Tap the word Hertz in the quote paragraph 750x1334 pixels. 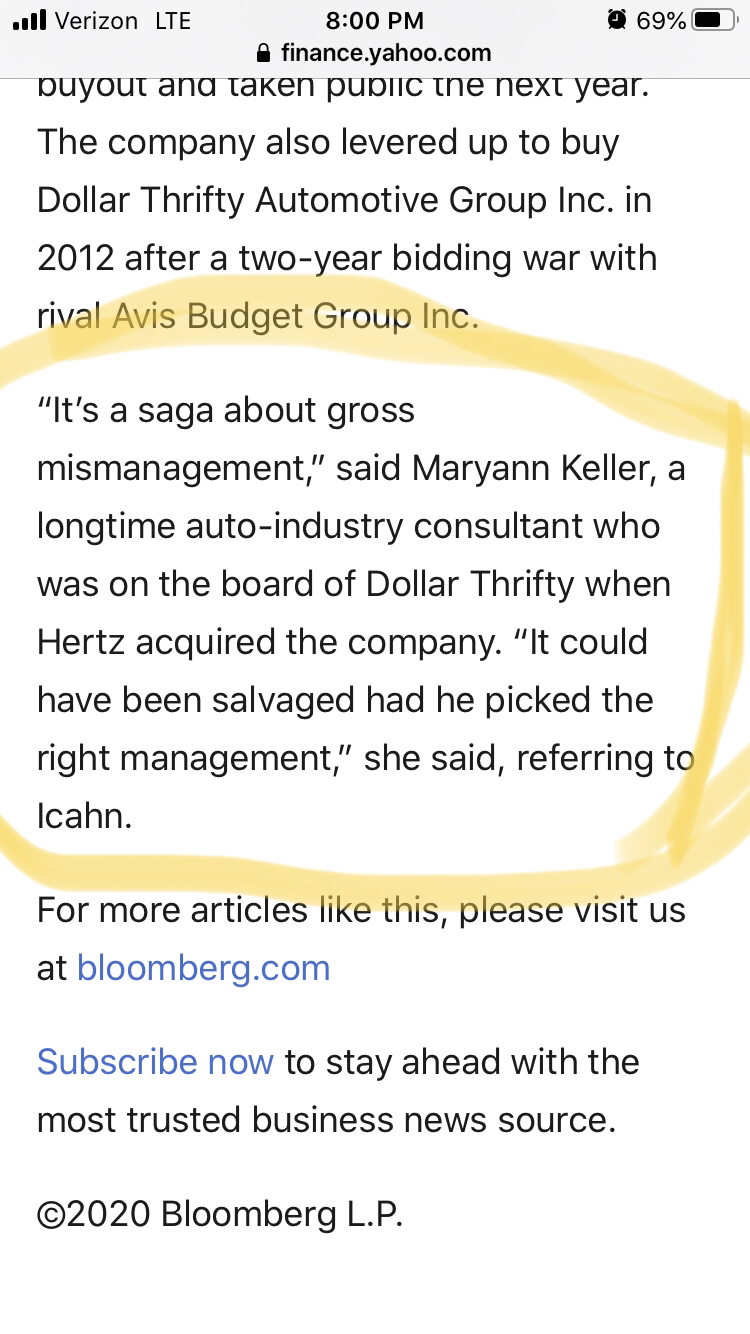coord(80,642)
